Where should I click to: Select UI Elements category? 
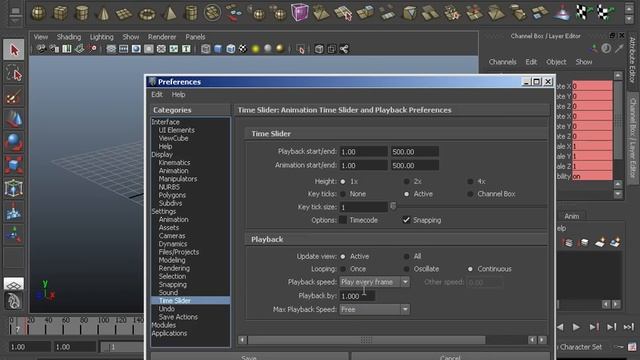176,130
